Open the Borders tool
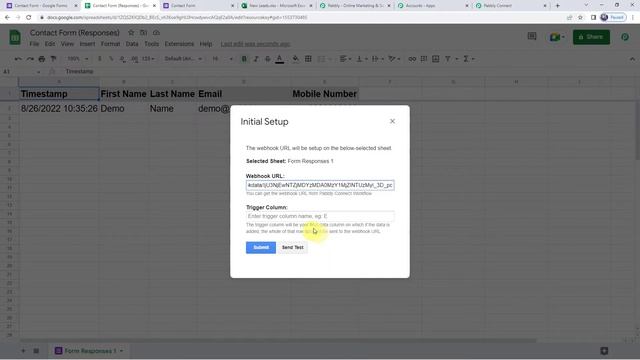This screenshot has width=640, height=360. (x=308, y=59)
